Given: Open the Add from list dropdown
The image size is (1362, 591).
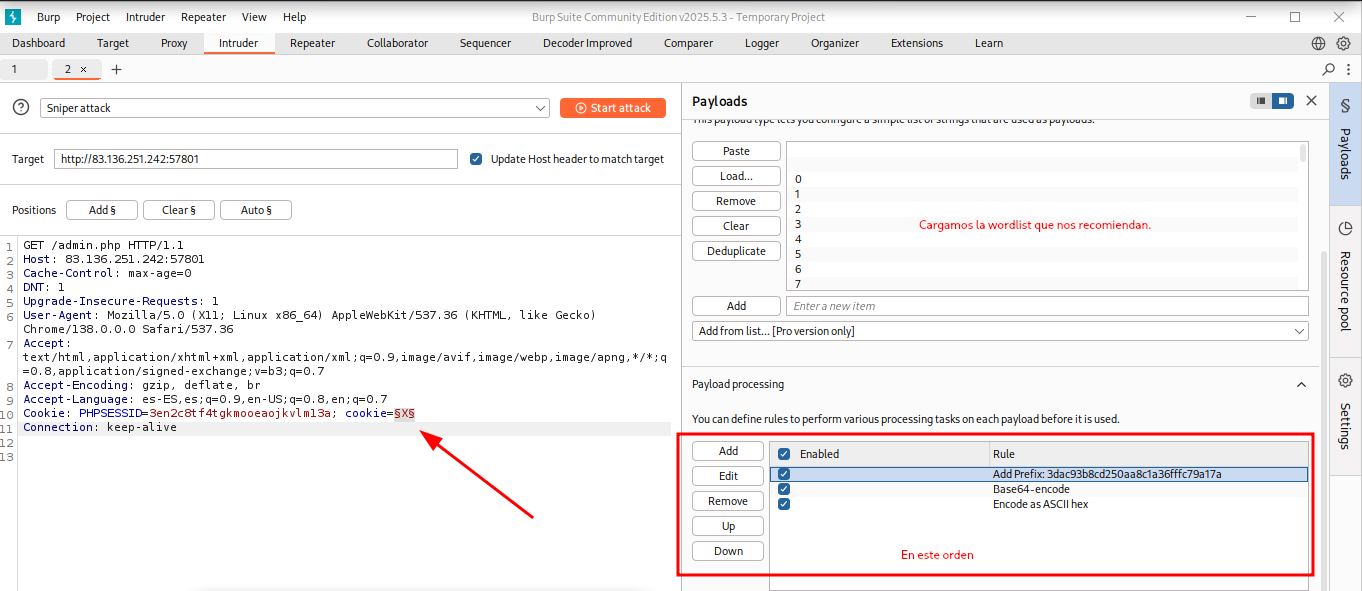Looking at the screenshot, I should pyautogui.click(x=1000, y=331).
